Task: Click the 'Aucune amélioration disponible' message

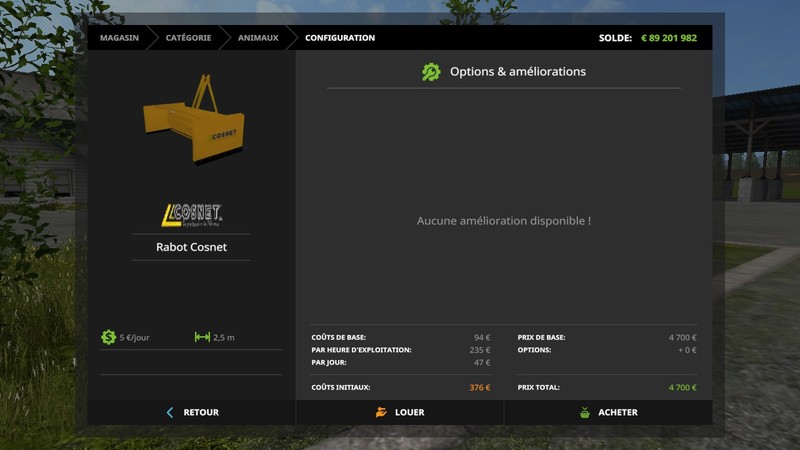Action: 503,220
